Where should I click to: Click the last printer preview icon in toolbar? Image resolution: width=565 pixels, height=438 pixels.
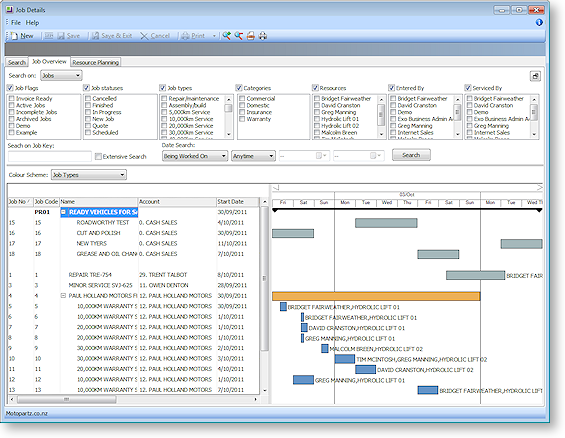point(263,35)
